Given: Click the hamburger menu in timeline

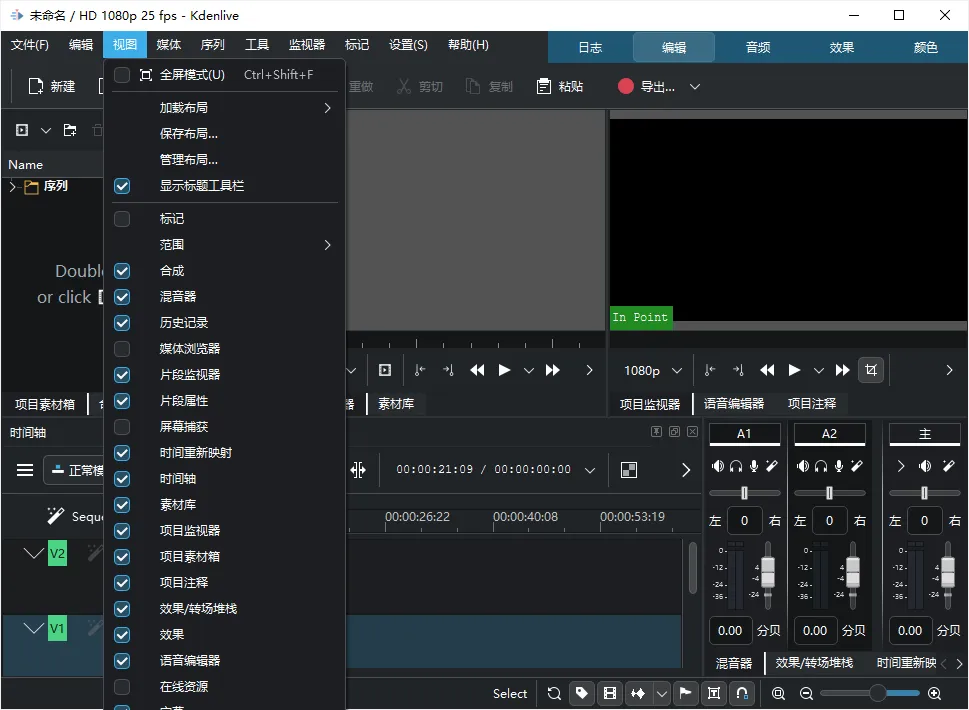Looking at the screenshot, I should click(x=25, y=470).
